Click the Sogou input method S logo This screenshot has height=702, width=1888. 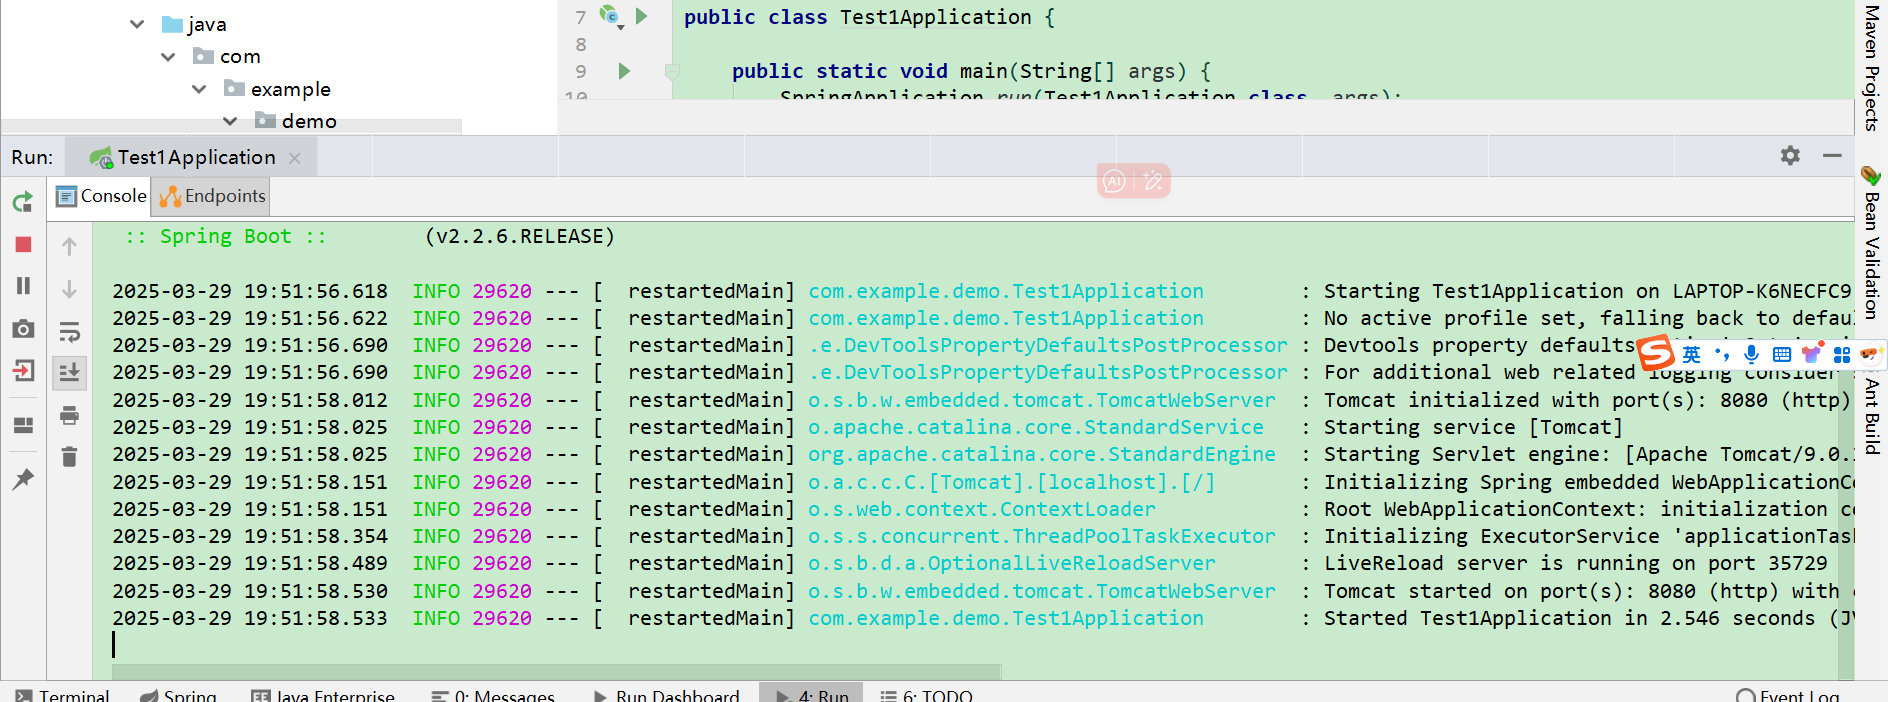click(x=1656, y=353)
